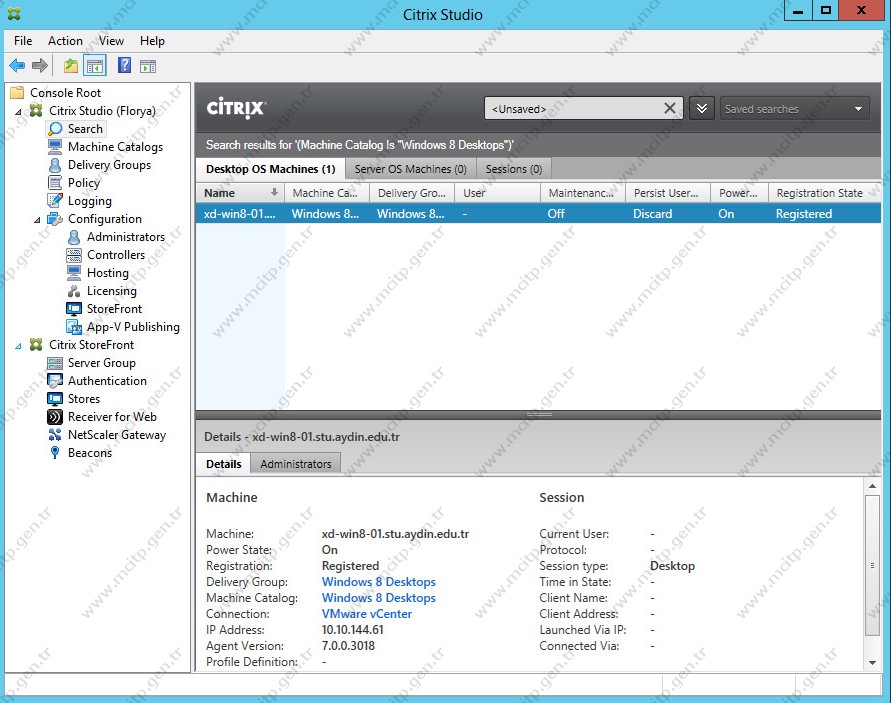Click the Licensing icon in tree
Viewport: 891px width, 703px height.
tap(74, 291)
